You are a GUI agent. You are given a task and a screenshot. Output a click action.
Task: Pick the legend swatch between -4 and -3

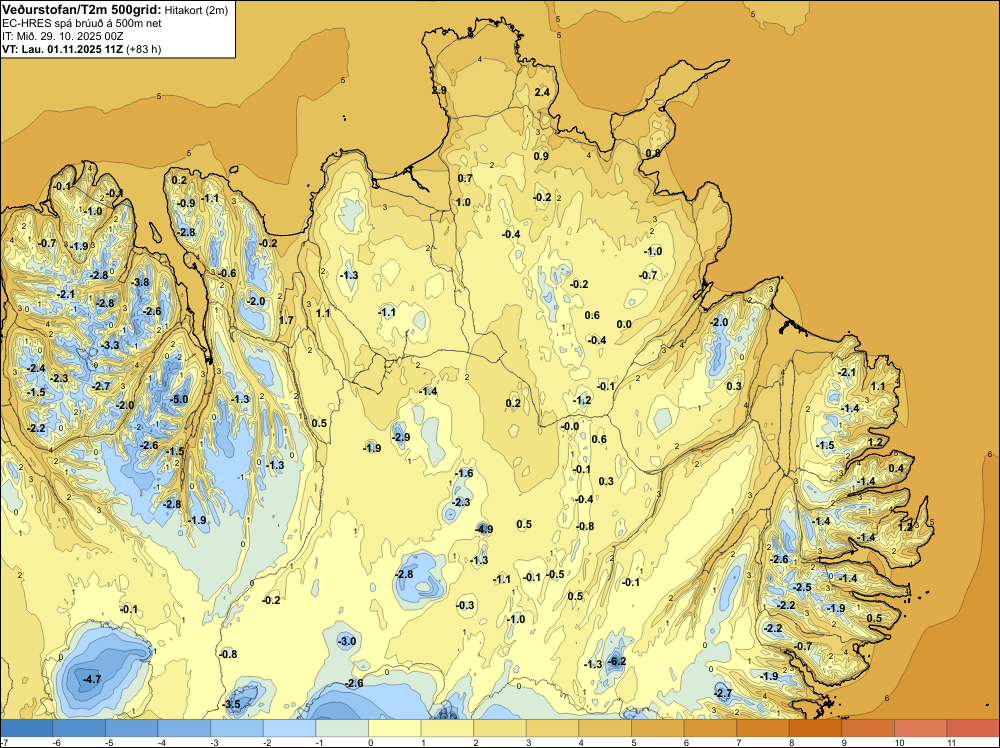pos(184,728)
